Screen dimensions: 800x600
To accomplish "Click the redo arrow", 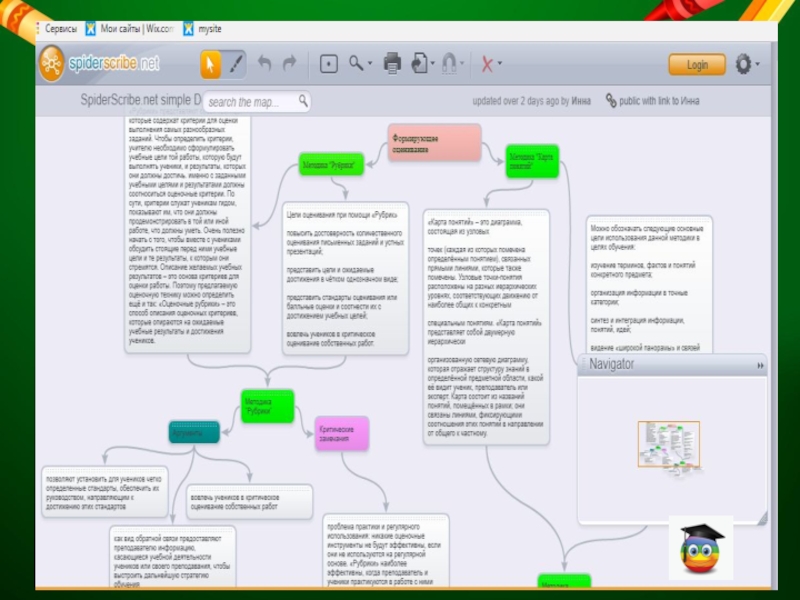I will 289,64.
